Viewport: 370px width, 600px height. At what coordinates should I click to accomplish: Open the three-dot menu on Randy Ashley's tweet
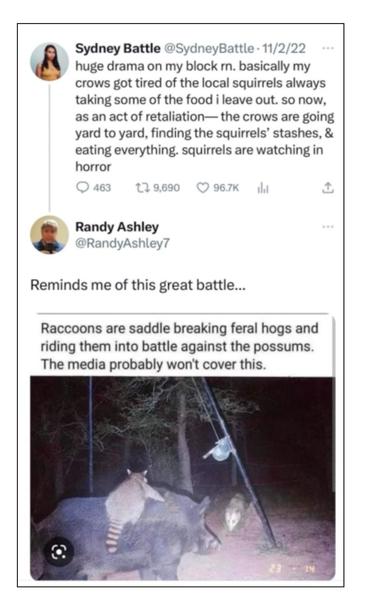[328, 227]
